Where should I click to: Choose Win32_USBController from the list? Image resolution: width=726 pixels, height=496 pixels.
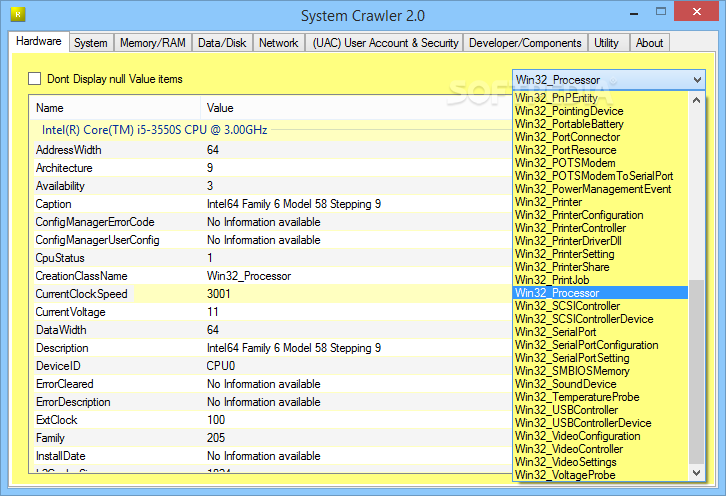click(x=601, y=409)
